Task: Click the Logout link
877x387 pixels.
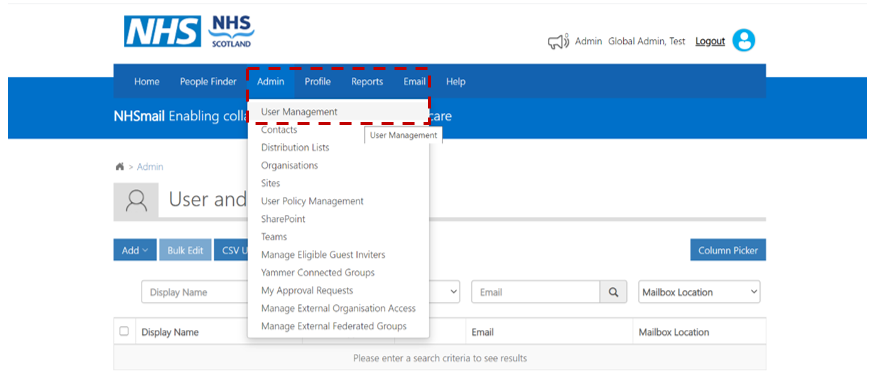Action: point(710,41)
